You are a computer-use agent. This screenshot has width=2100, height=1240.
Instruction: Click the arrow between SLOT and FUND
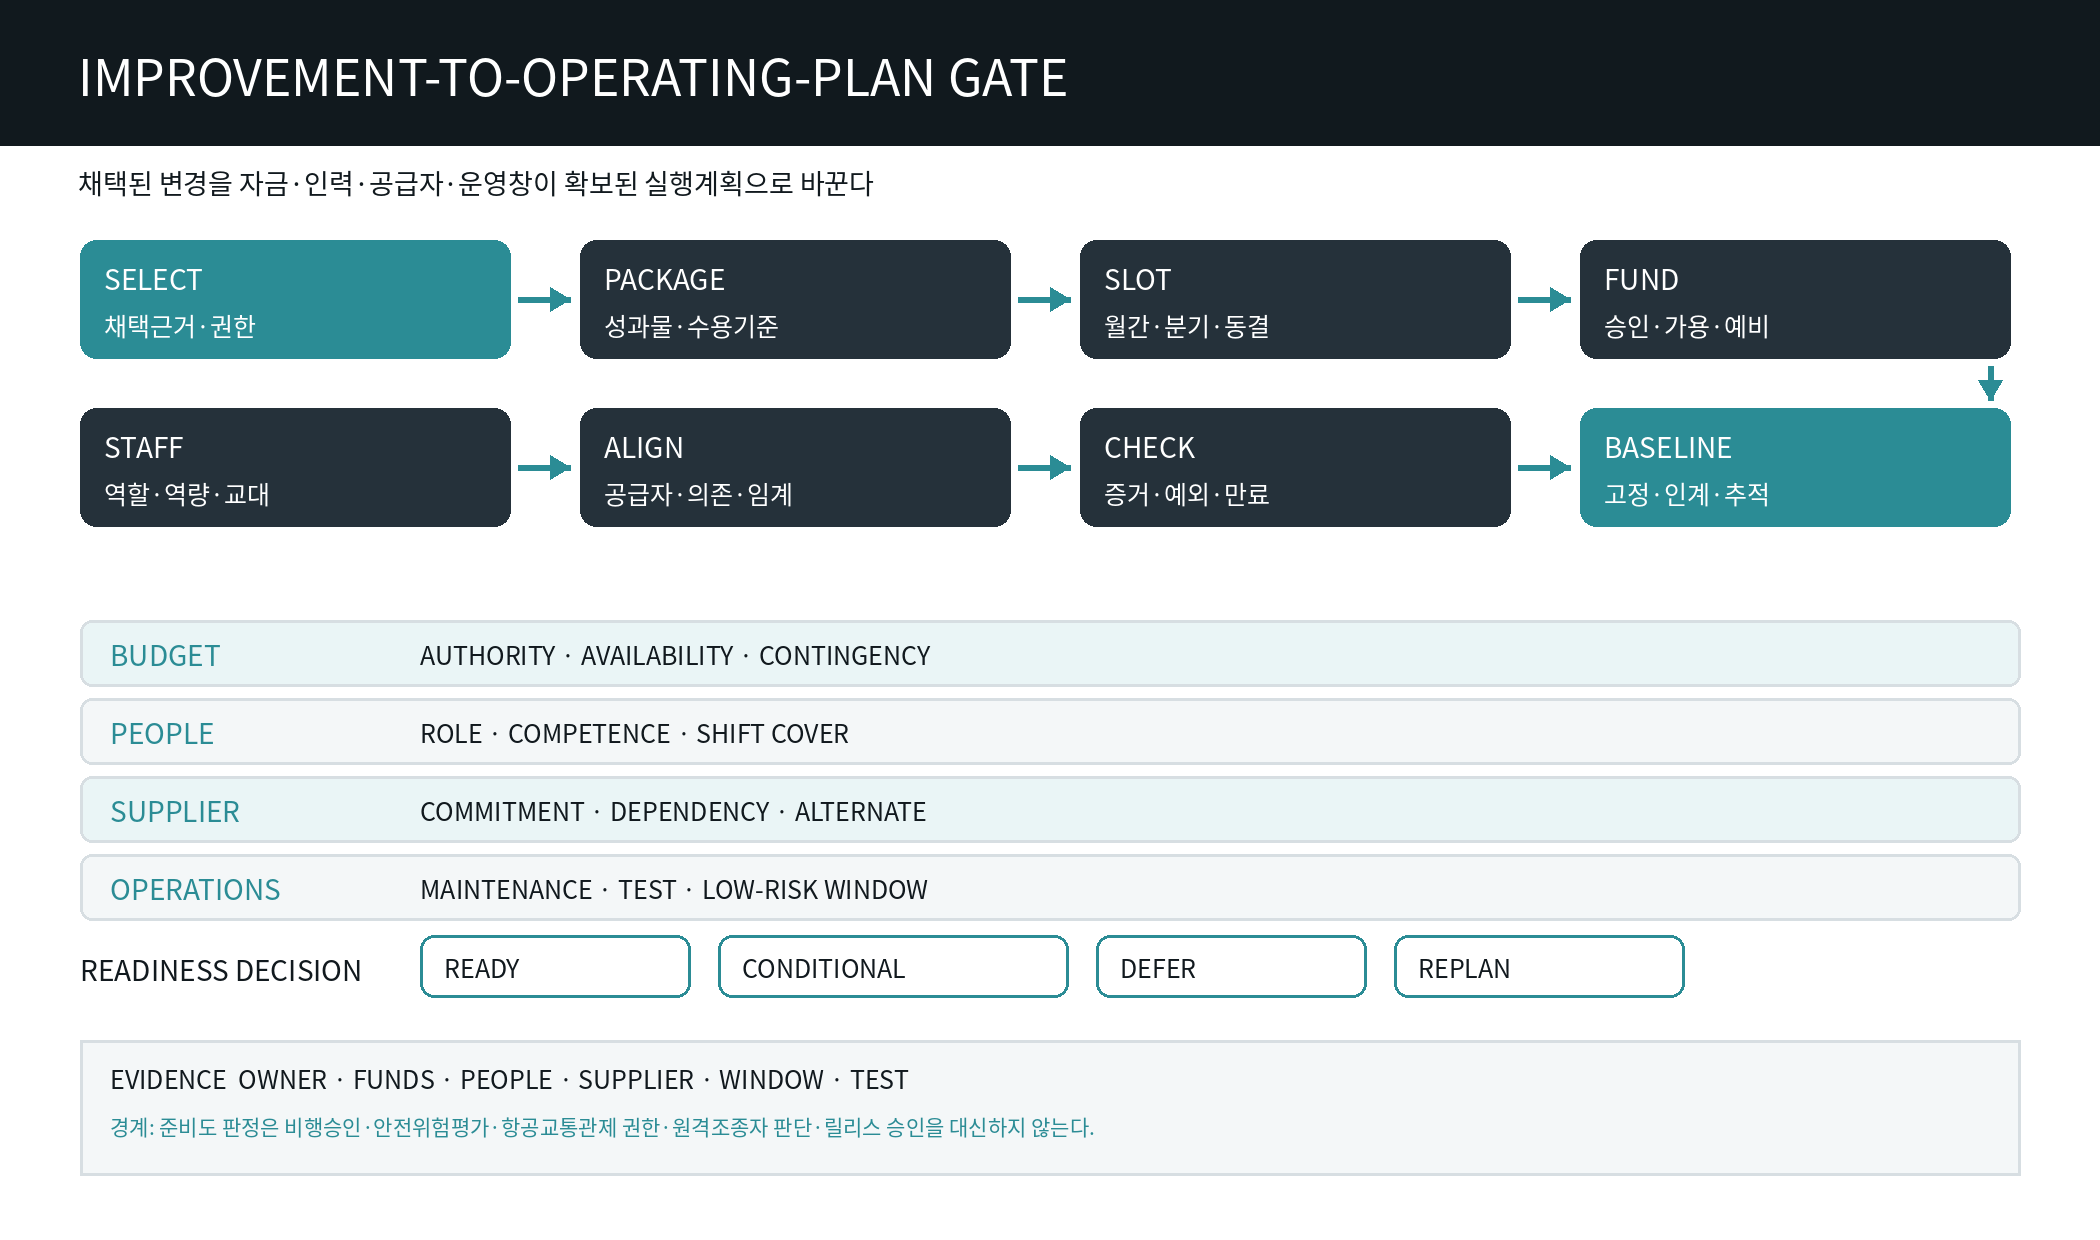tap(1545, 299)
